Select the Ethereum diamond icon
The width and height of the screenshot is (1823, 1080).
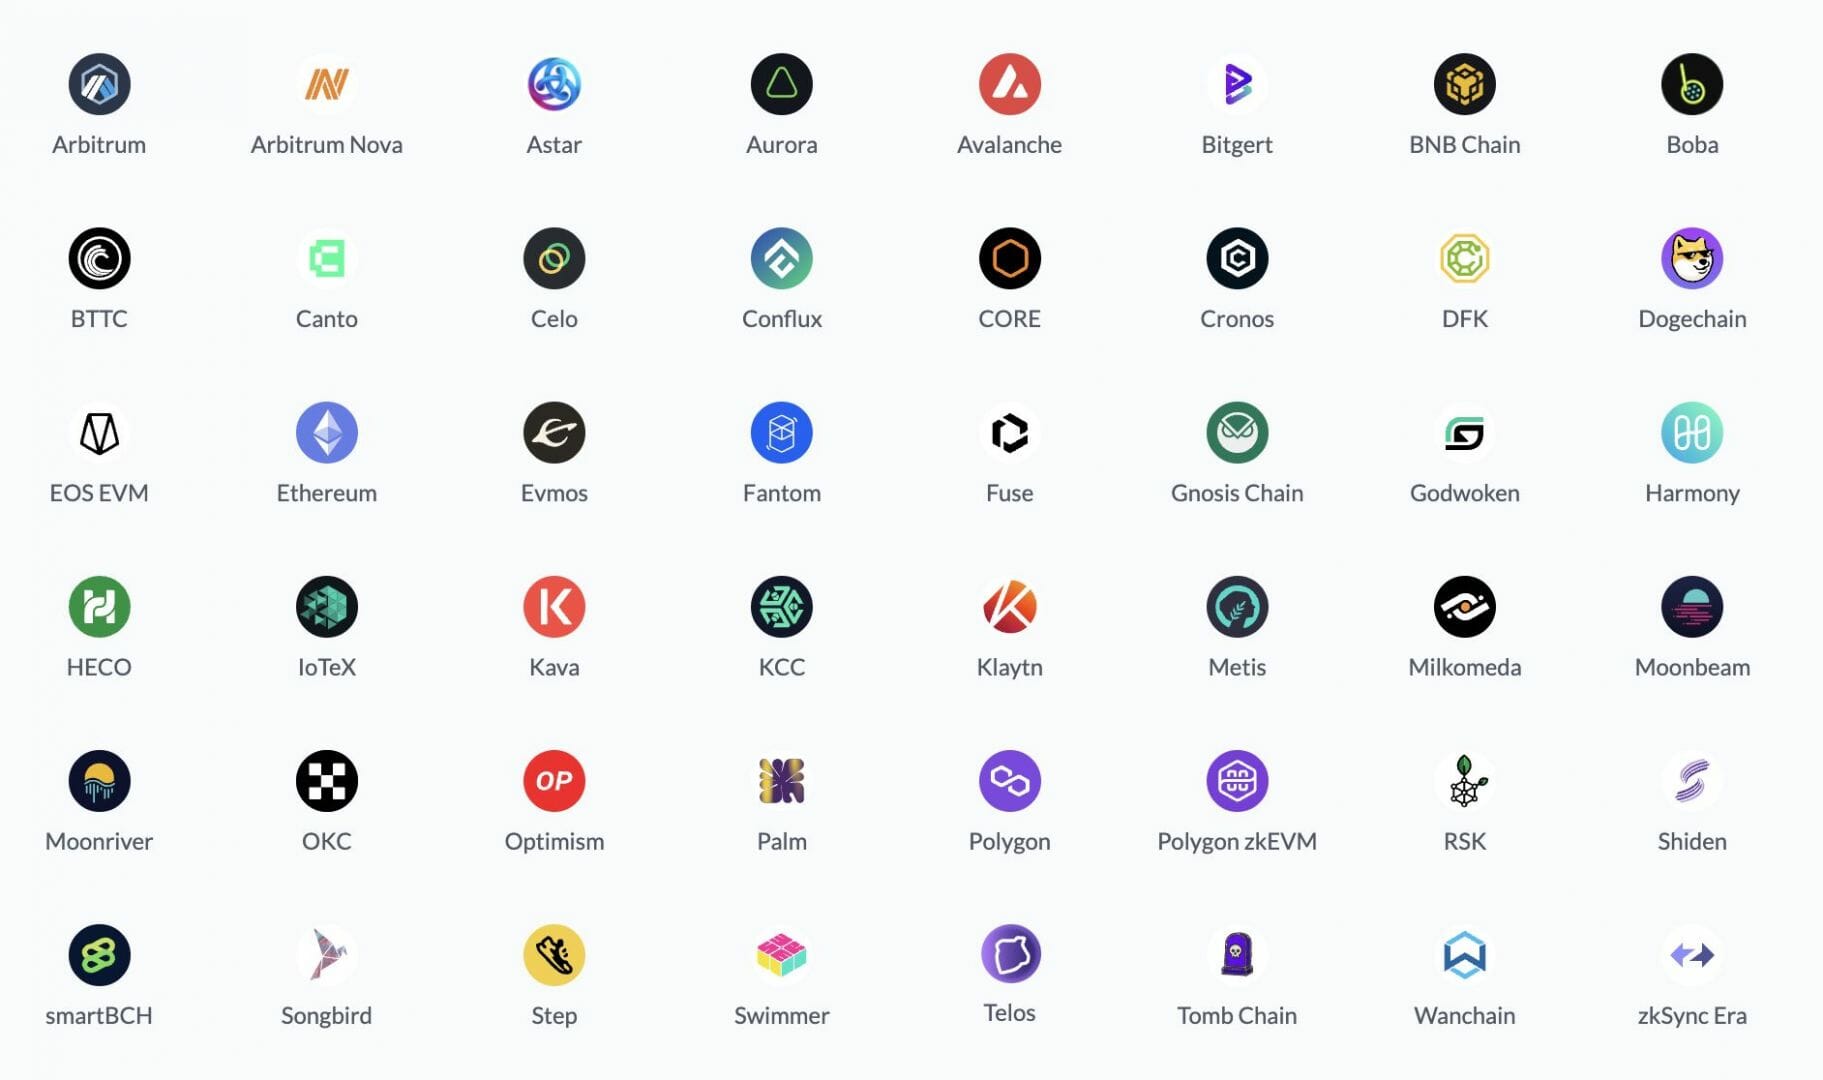click(326, 432)
